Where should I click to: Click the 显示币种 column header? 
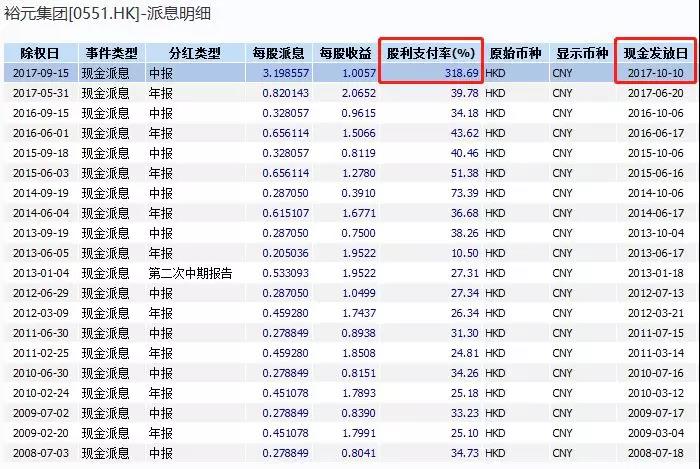click(x=582, y=53)
